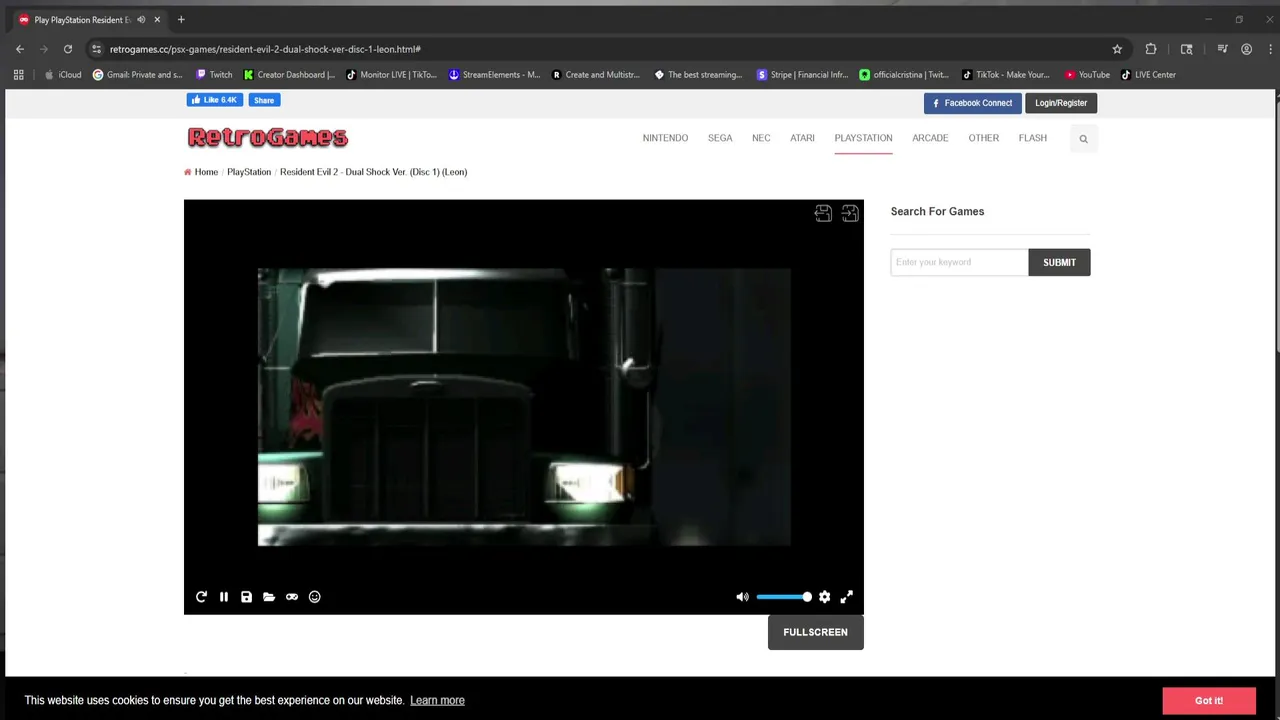Open Twitch bookmark
The image size is (1280, 720).
coord(214,75)
